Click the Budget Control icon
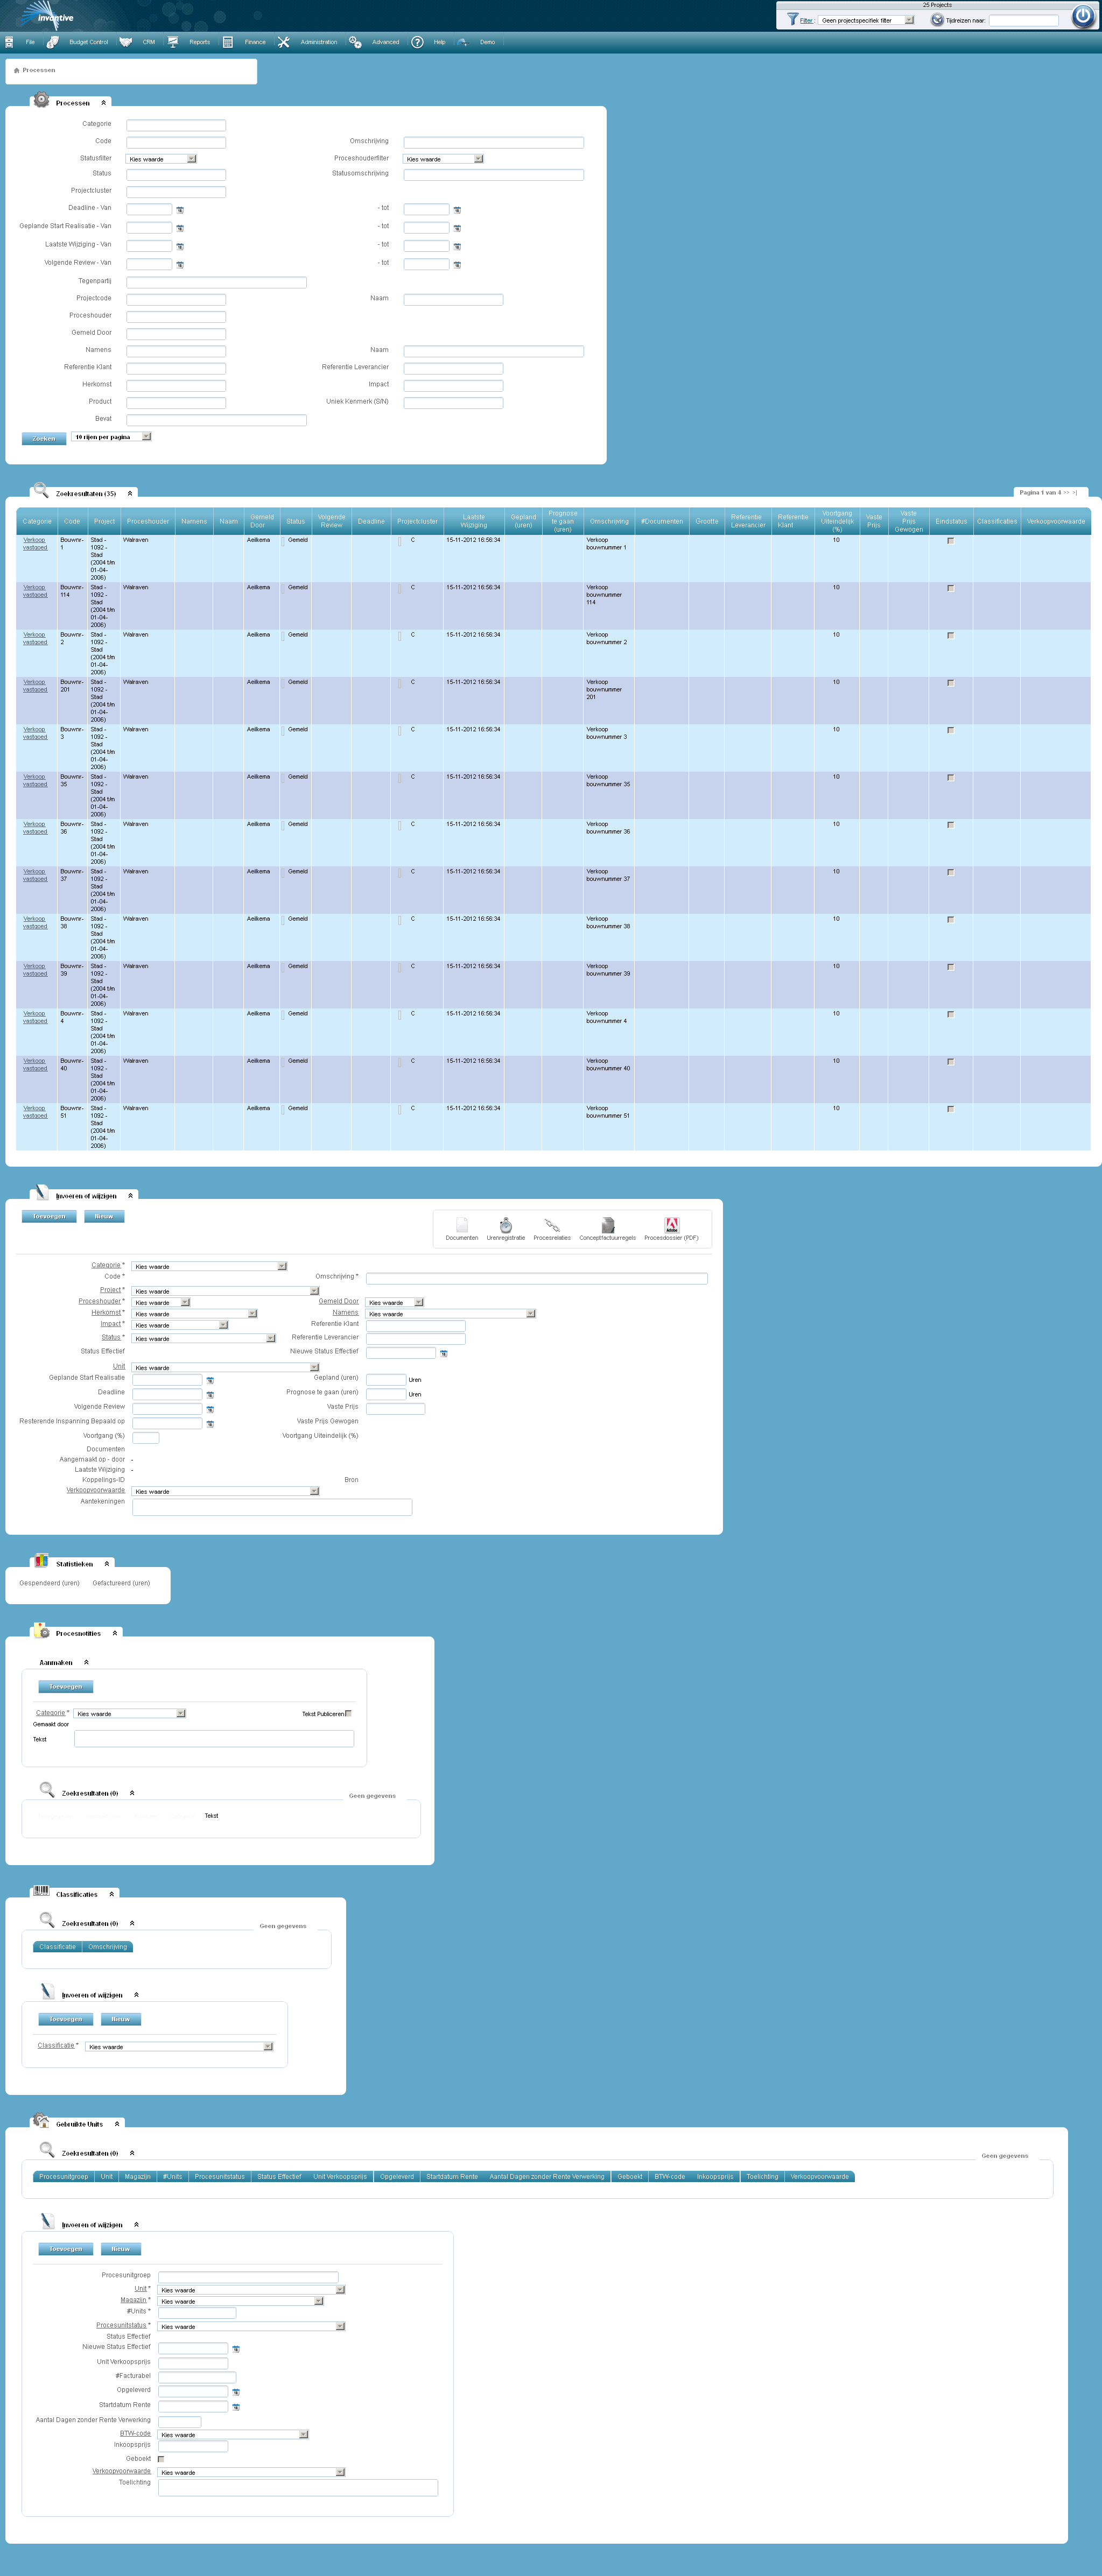1102x2576 pixels. (x=52, y=42)
